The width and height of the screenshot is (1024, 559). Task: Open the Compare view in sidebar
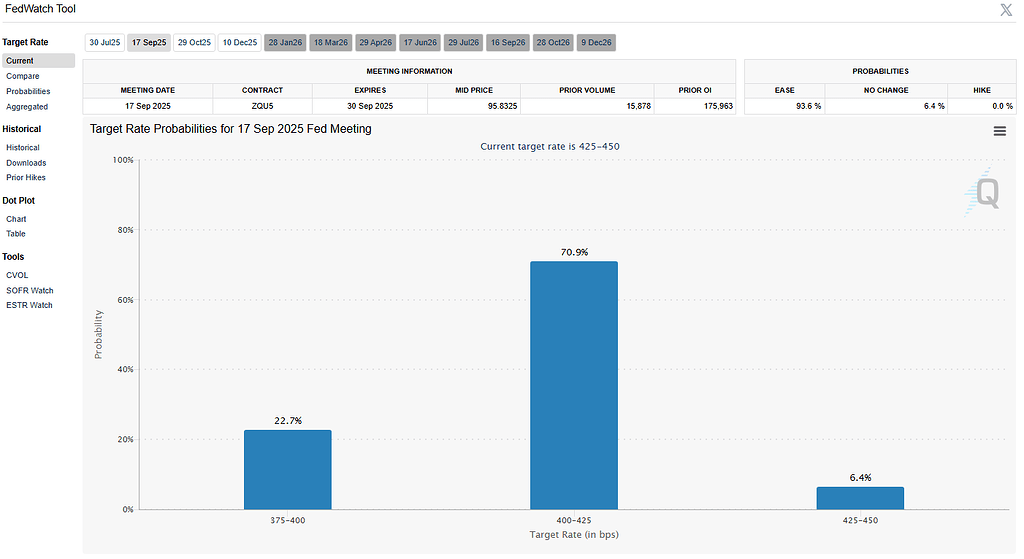[x=23, y=76]
